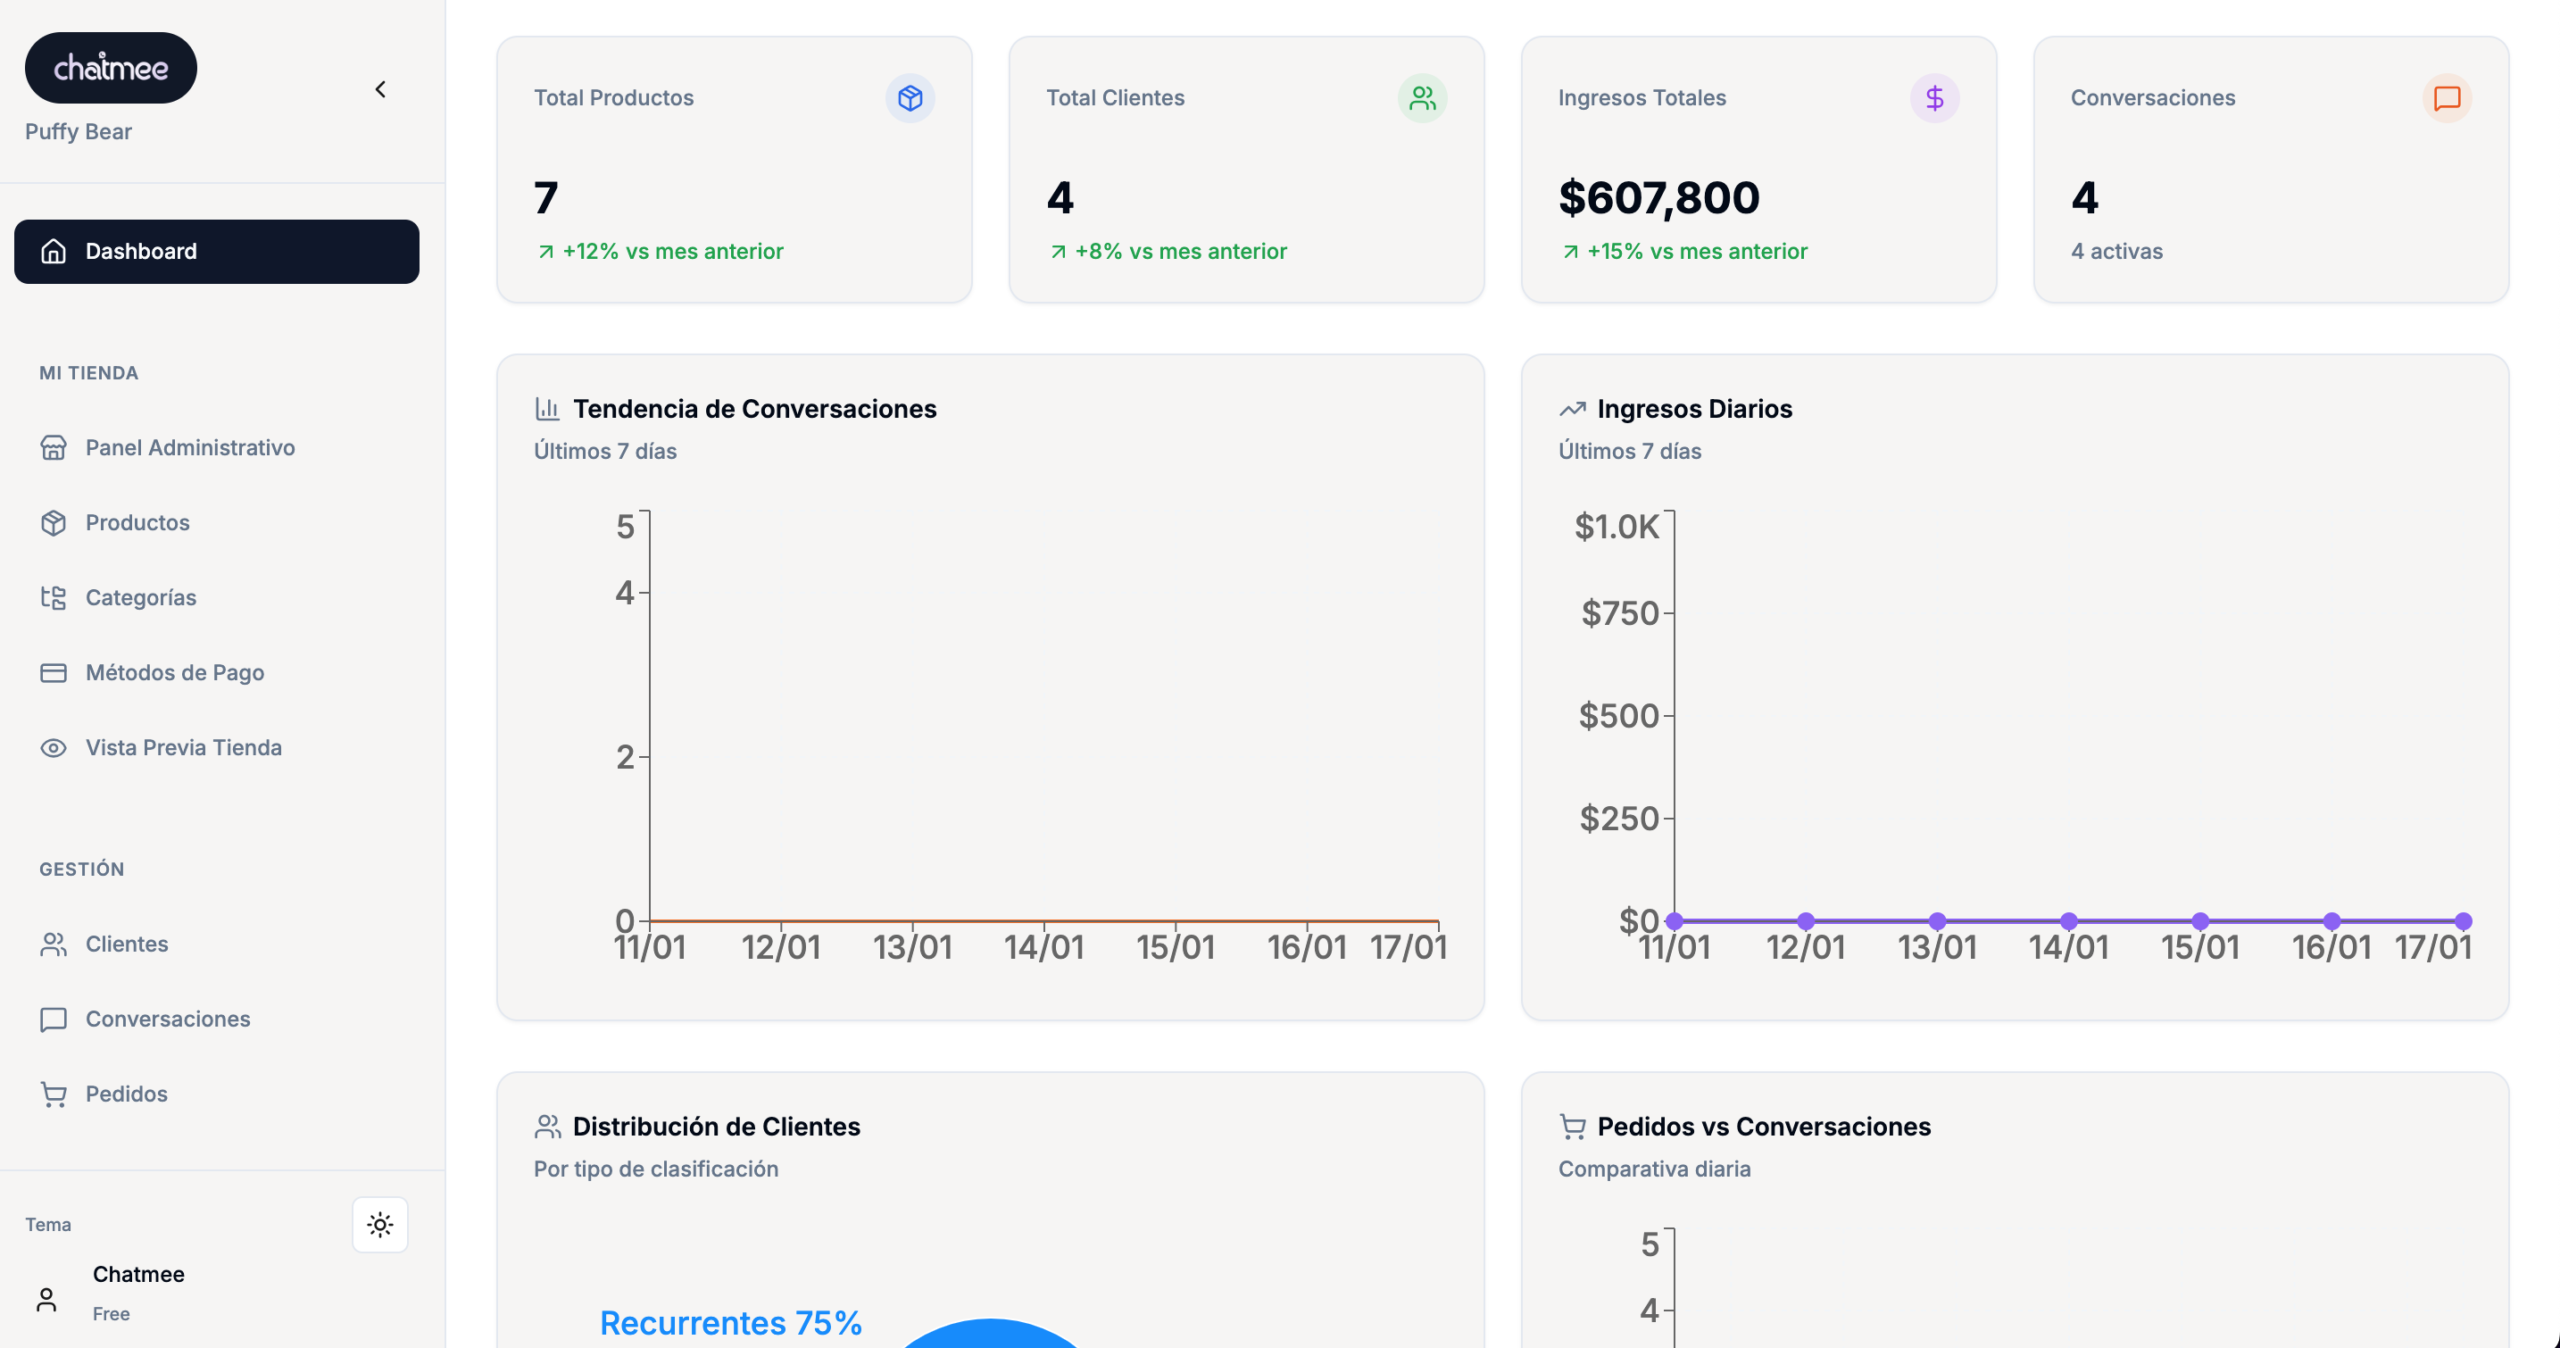
Task: Click the bar chart icon beside Tendencia de Conversaciones
Action: coord(547,409)
